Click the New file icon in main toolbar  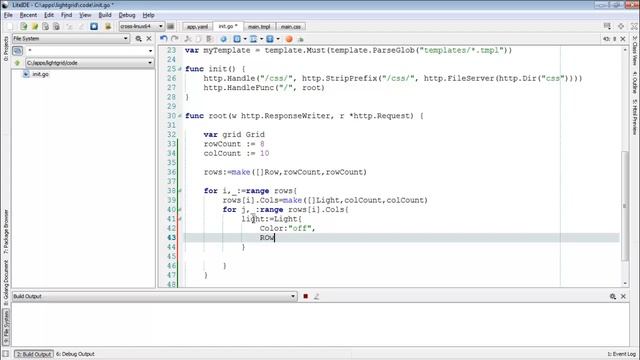(10, 27)
